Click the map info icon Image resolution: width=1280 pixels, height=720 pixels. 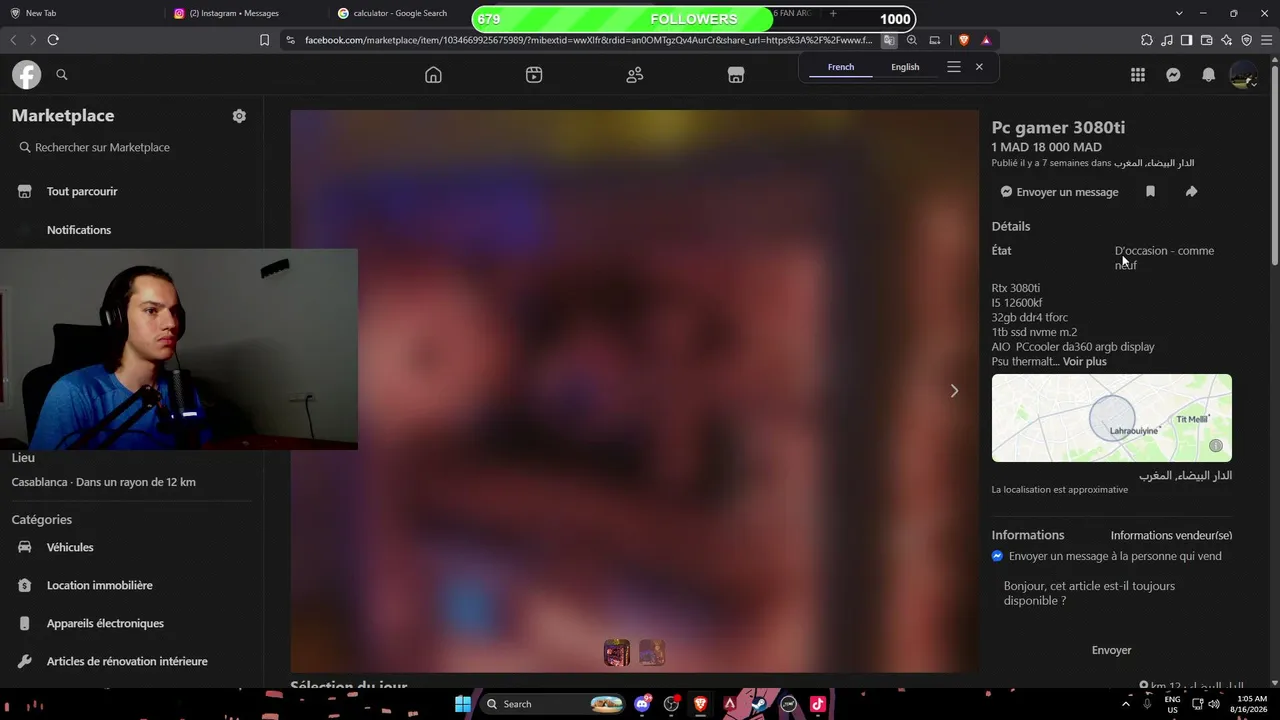click(1216, 446)
